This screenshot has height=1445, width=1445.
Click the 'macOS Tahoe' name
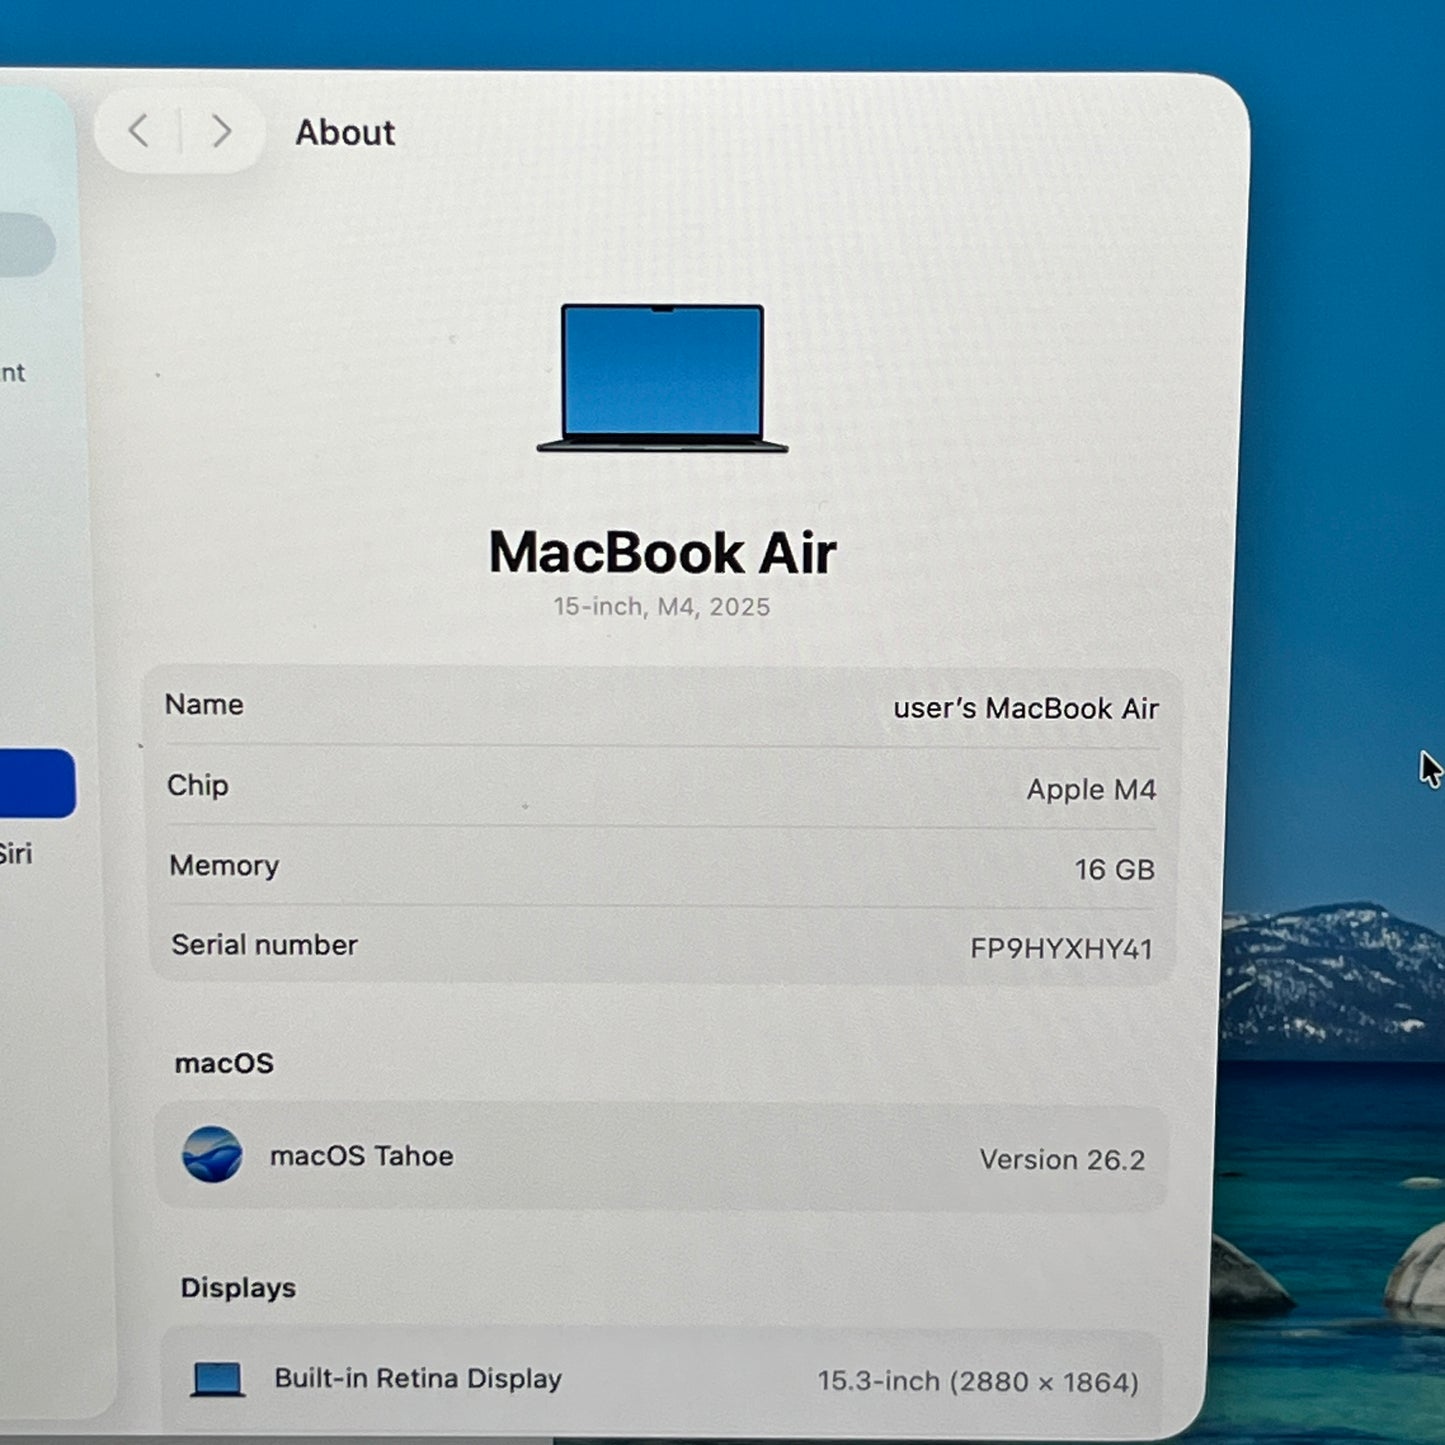(362, 1156)
